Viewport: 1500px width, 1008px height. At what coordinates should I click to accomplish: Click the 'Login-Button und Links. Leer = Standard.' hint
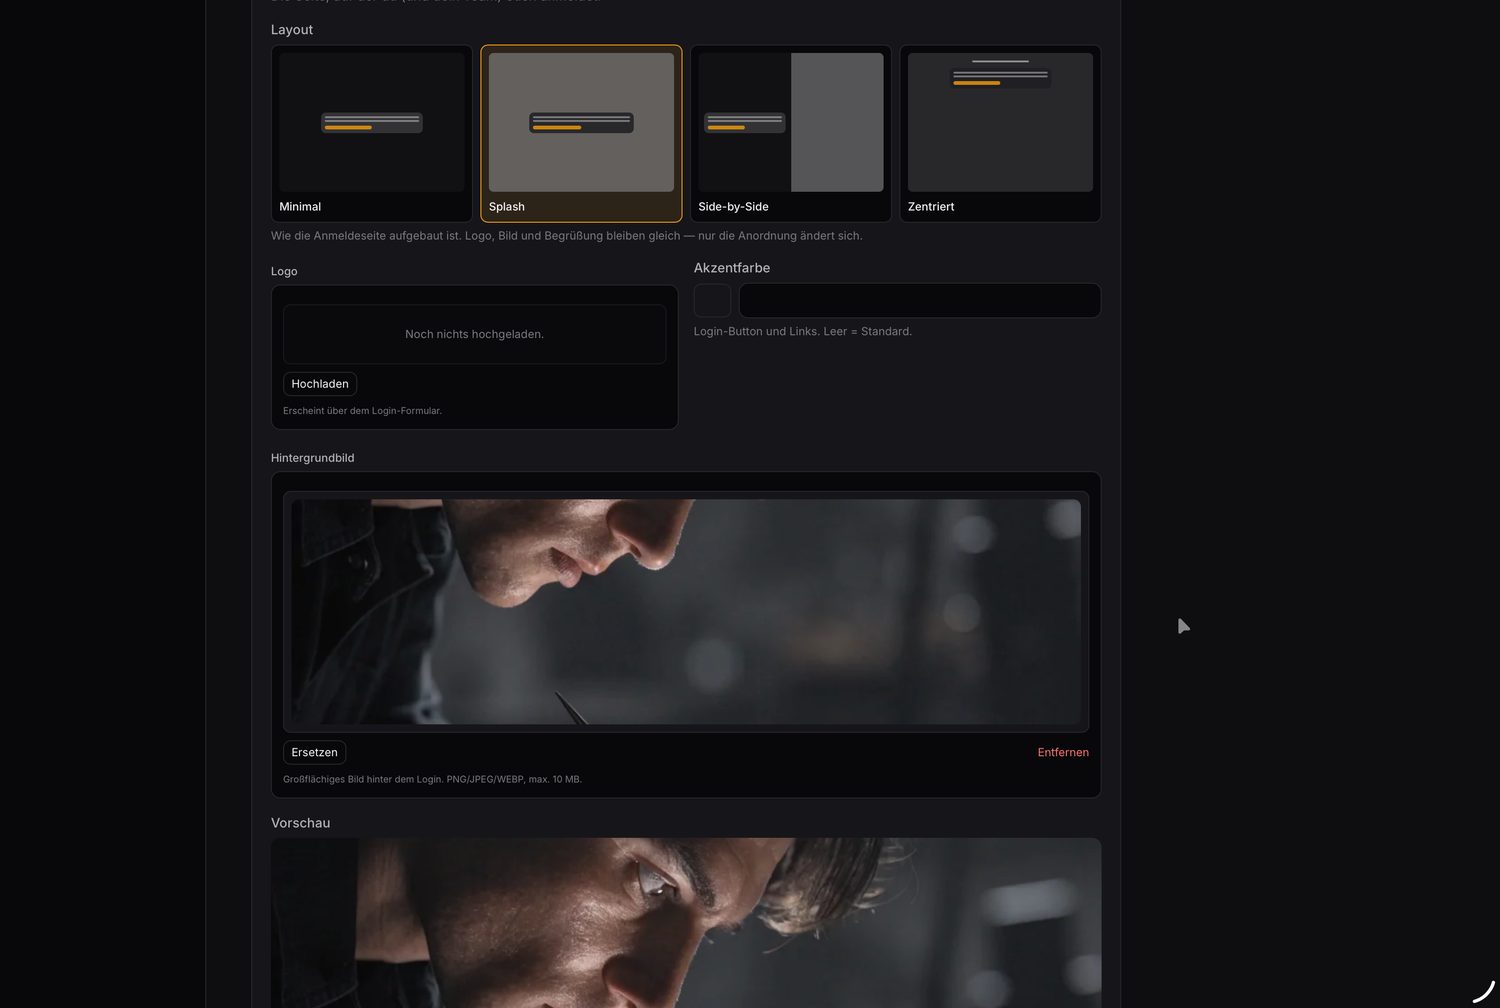803,331
